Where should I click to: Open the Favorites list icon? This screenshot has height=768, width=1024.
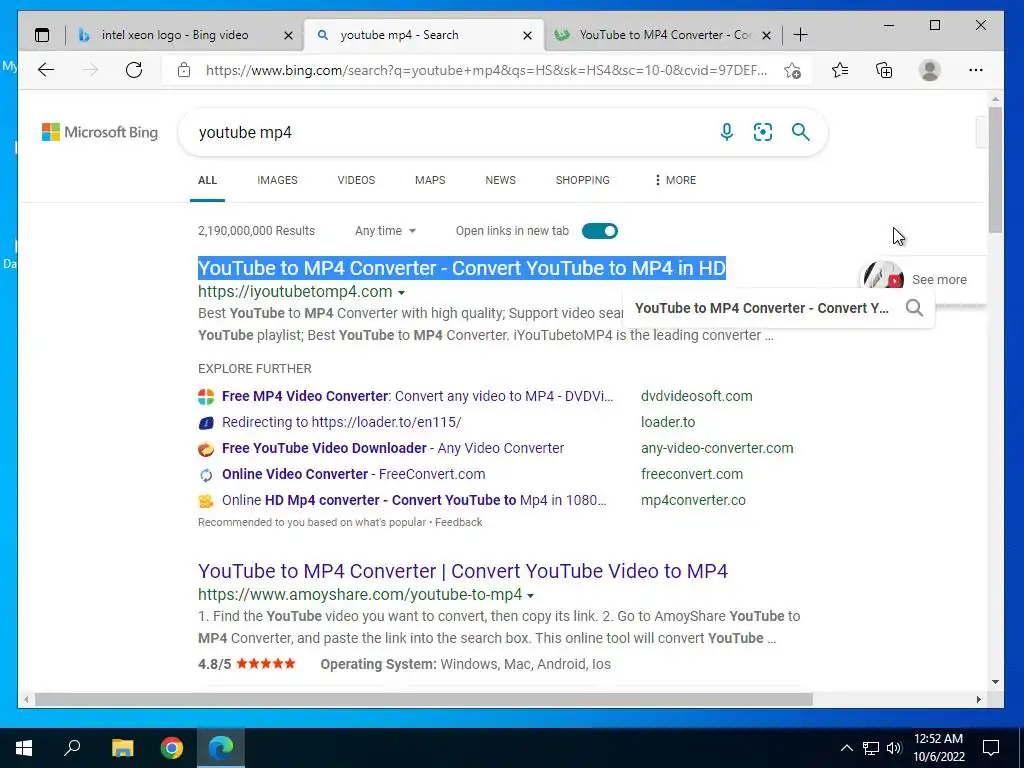(x=840, y=70)
